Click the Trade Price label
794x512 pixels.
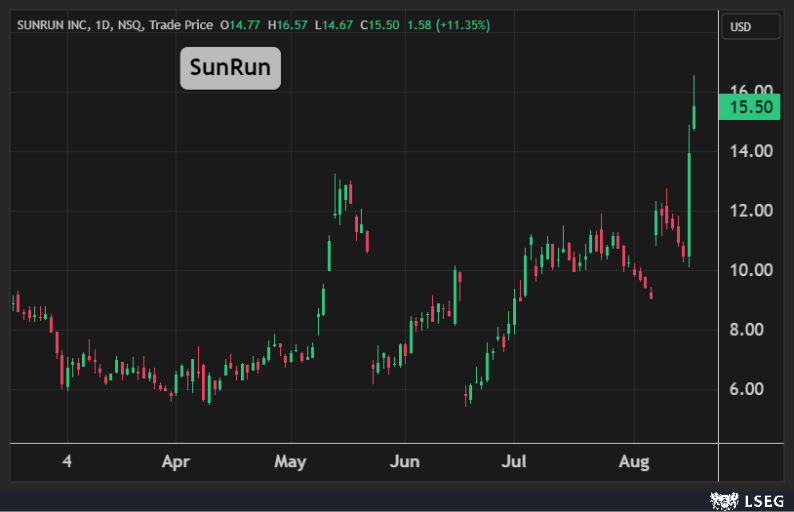click(x=181, y=25)
